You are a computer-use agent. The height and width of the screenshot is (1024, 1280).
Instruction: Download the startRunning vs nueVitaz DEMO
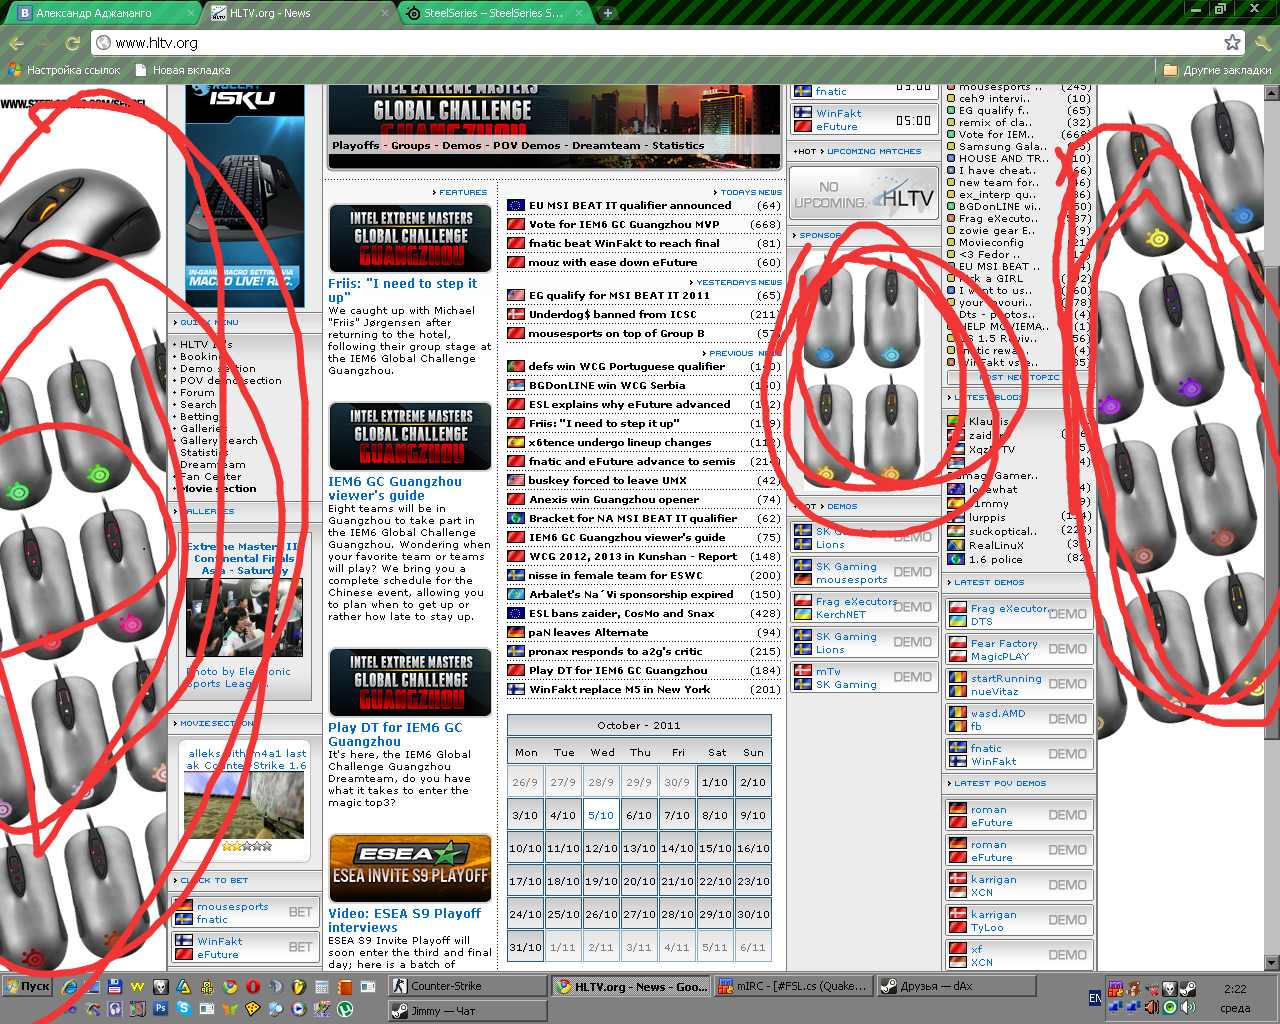coord(1067,684)
